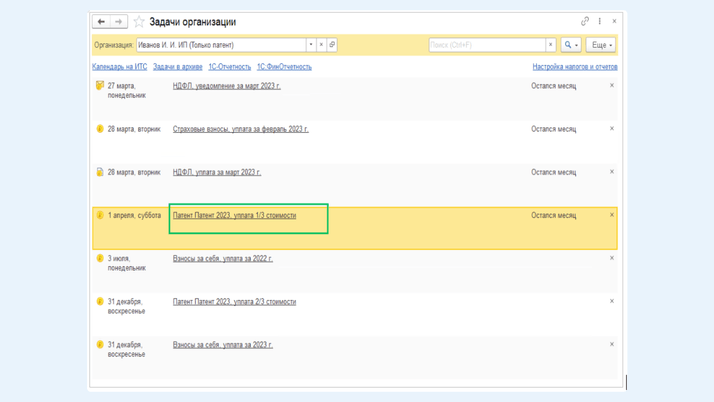Open the three-dot window options menu
Screen dimensions: 714x402
pyautogui.click(x=600, y=21)
